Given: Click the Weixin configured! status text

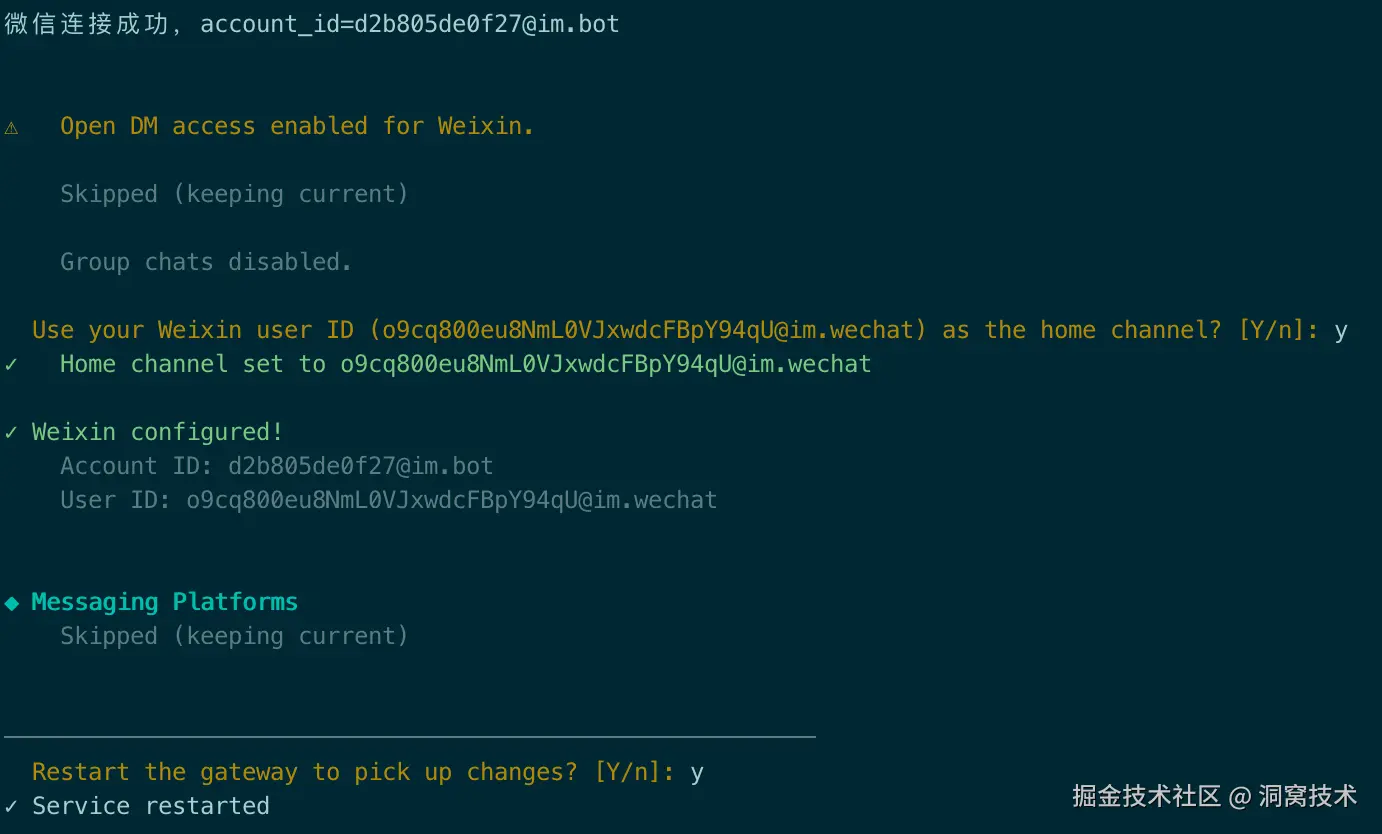Looking at the screenshot, I should pos(158,432).
